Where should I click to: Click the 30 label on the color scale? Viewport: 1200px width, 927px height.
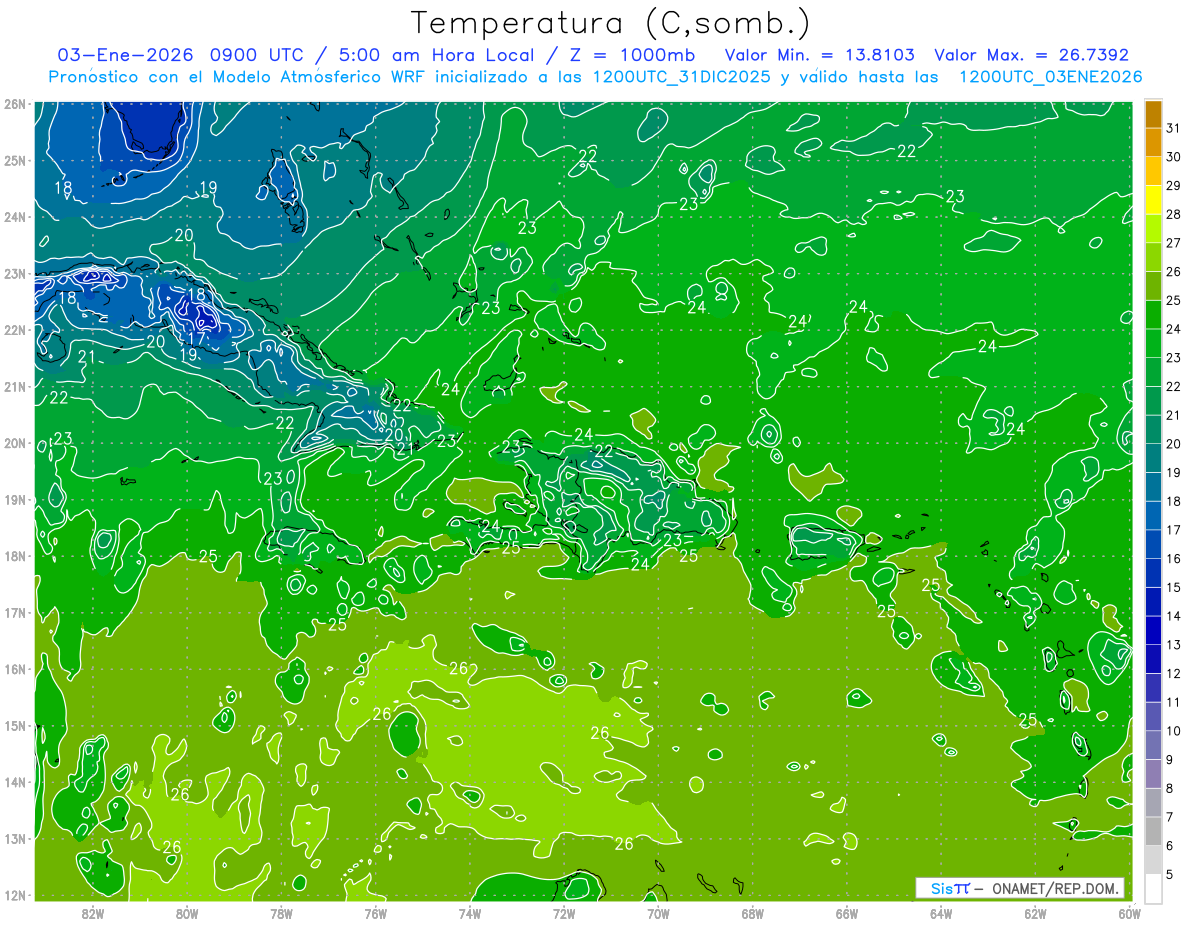pos(1173,157)
